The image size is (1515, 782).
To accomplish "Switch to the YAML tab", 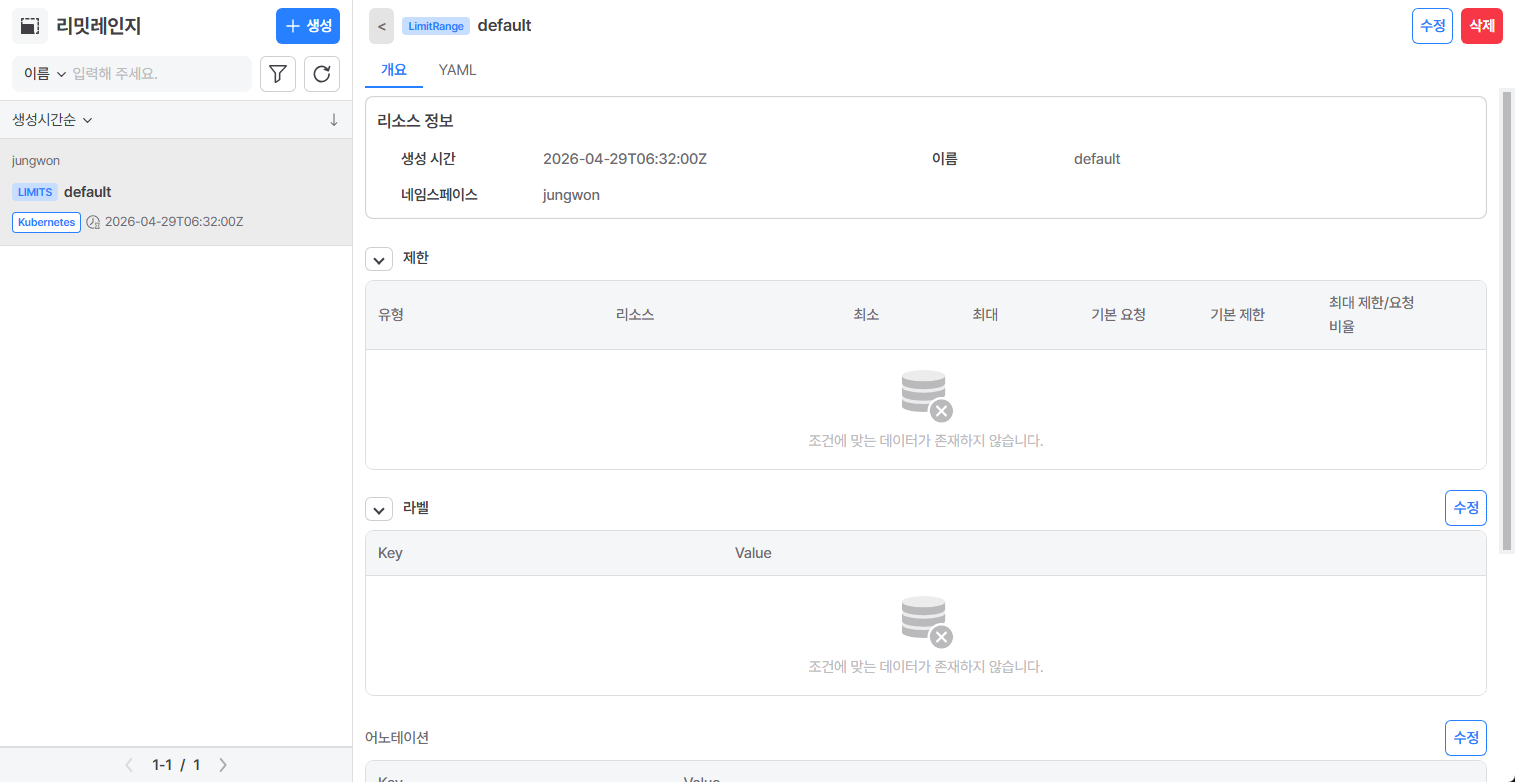I will click(457, 70).
